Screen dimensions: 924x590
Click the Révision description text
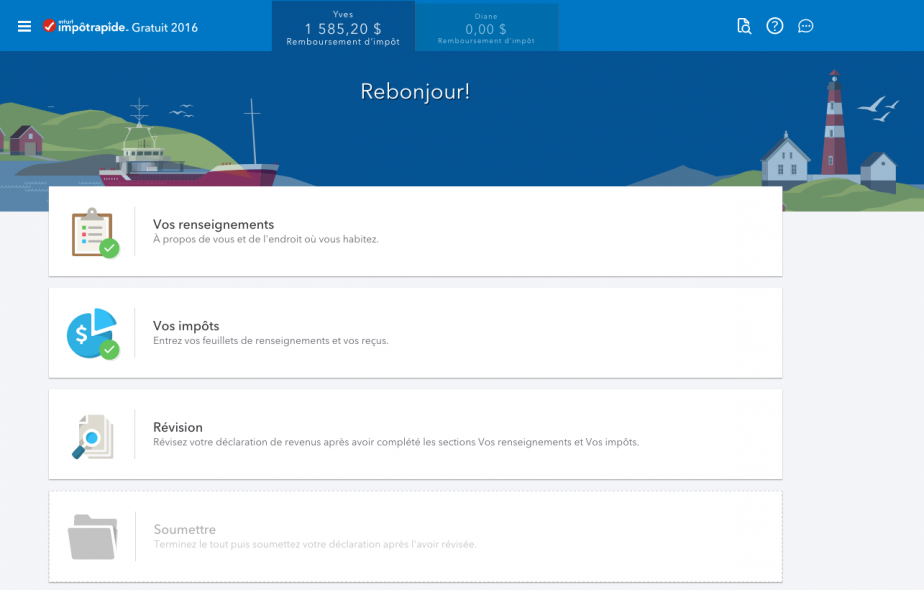(395, 442)
